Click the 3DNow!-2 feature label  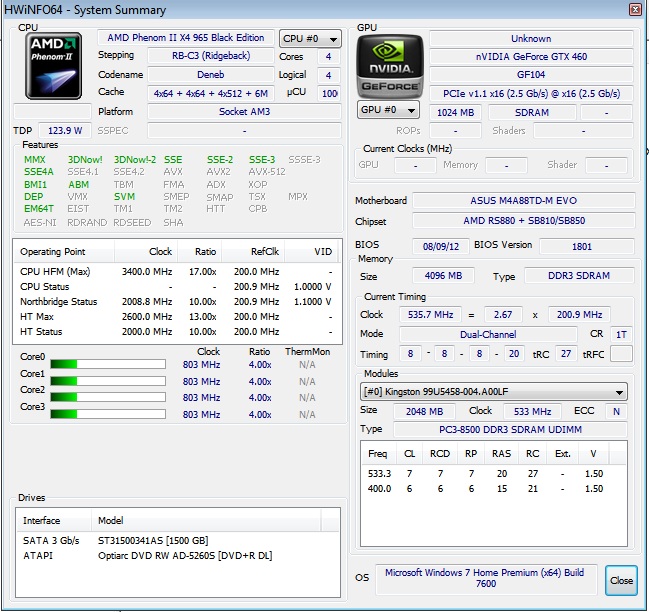135,160
